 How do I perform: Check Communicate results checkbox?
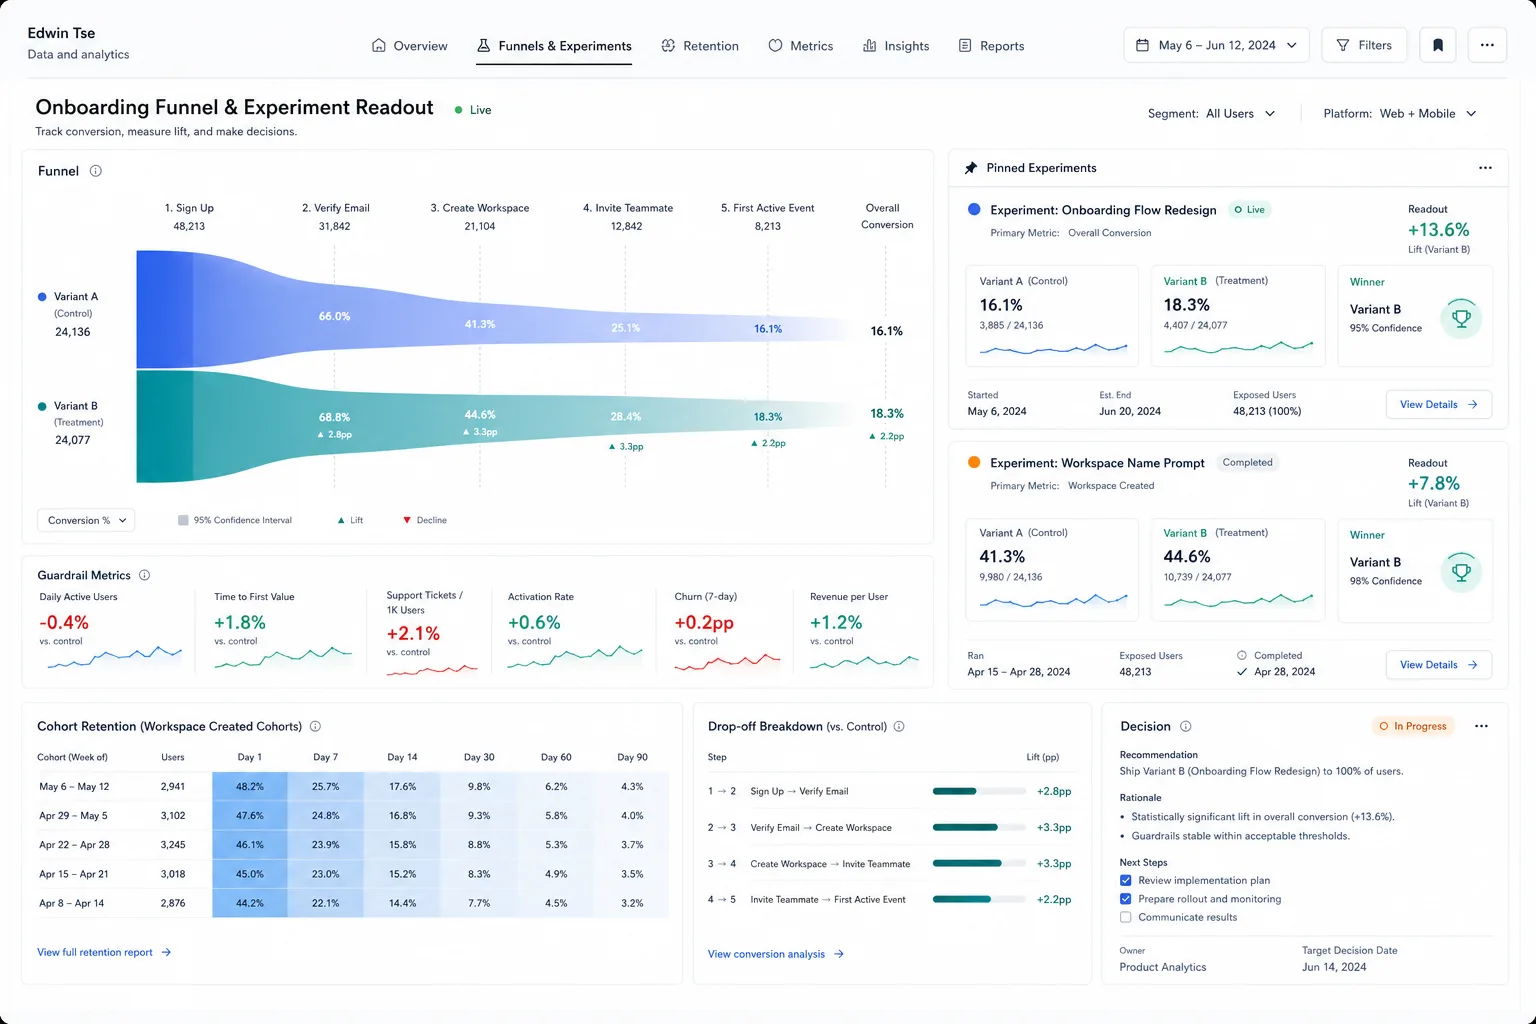point(1126,917)
